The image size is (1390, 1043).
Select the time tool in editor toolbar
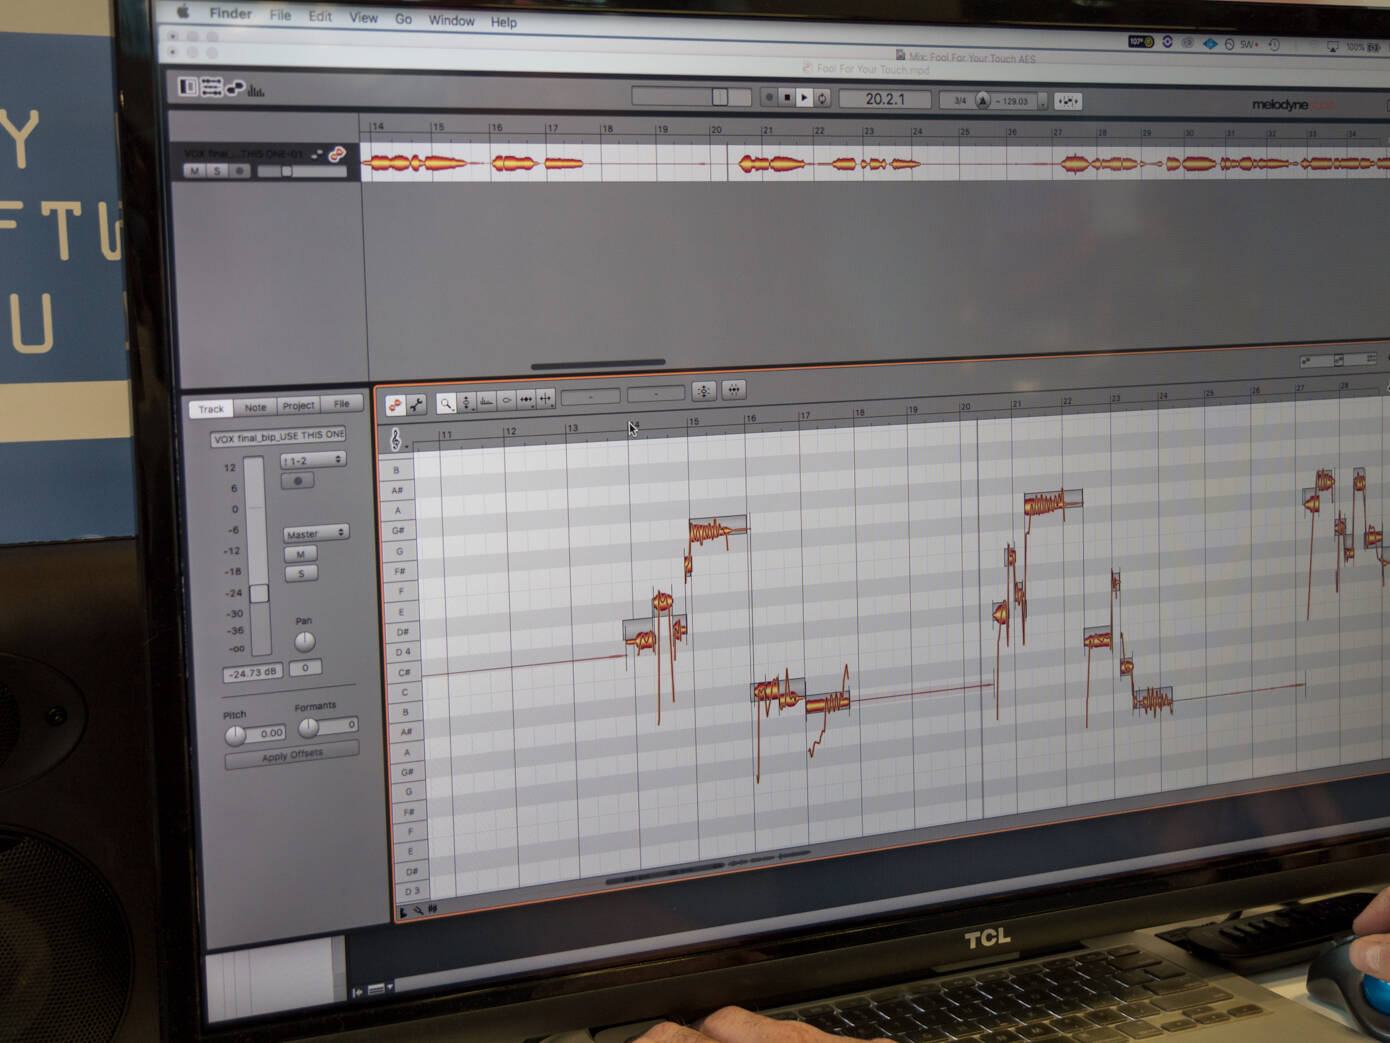tap(526, 399)
